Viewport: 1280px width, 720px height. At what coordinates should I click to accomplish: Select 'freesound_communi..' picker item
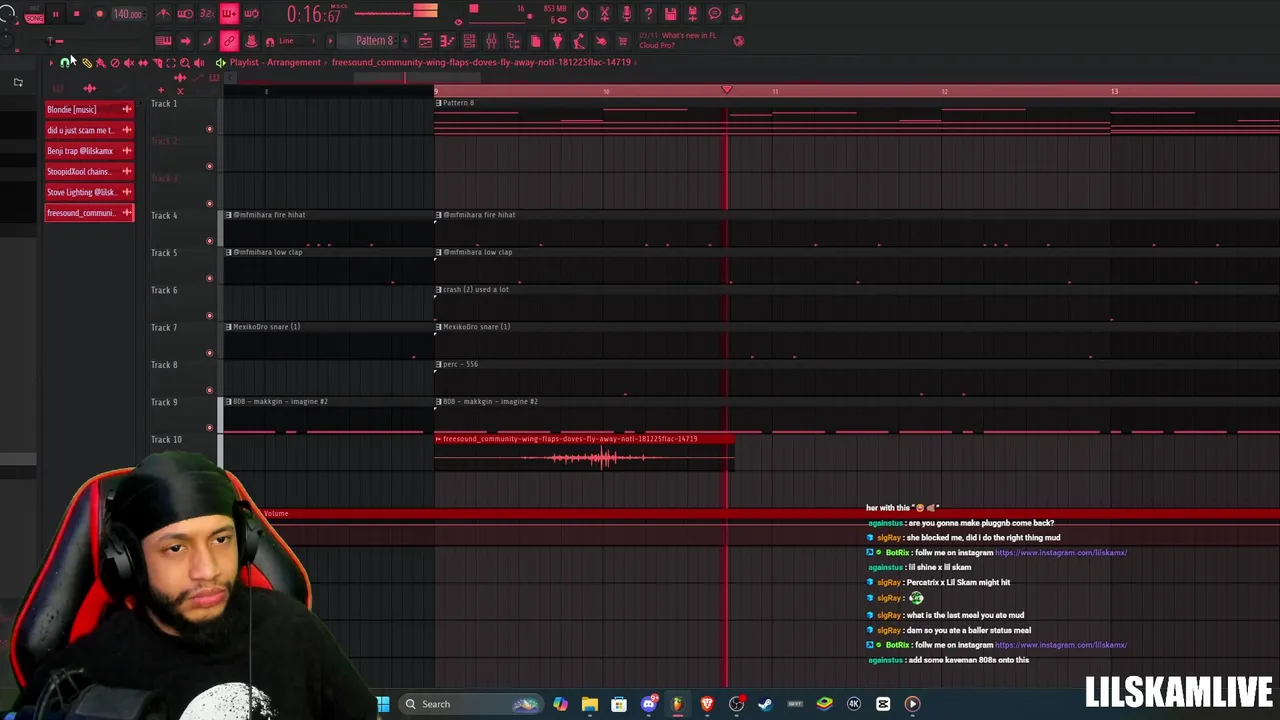point(89,213)
